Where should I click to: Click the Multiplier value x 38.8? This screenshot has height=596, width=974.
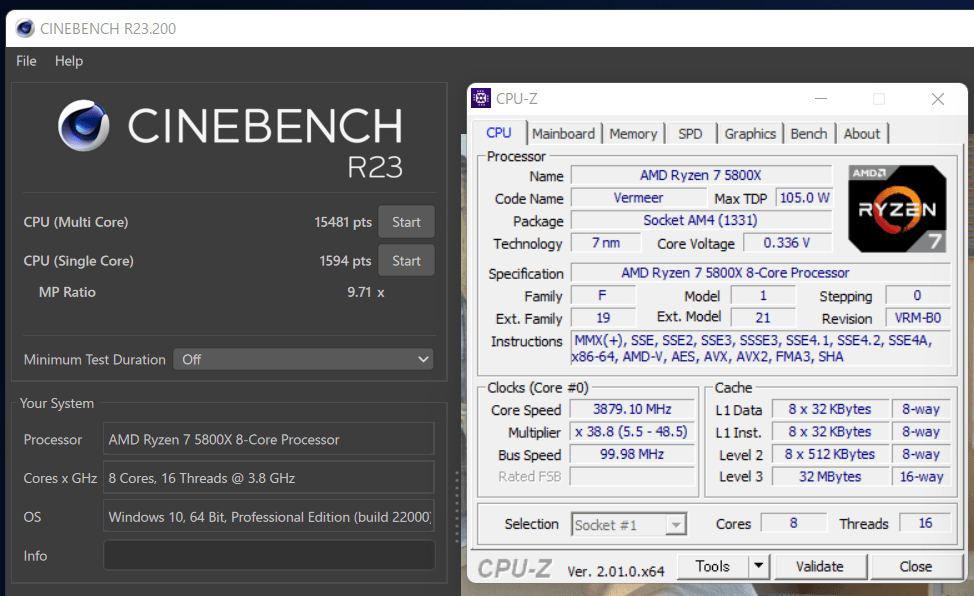coord(632,431)
